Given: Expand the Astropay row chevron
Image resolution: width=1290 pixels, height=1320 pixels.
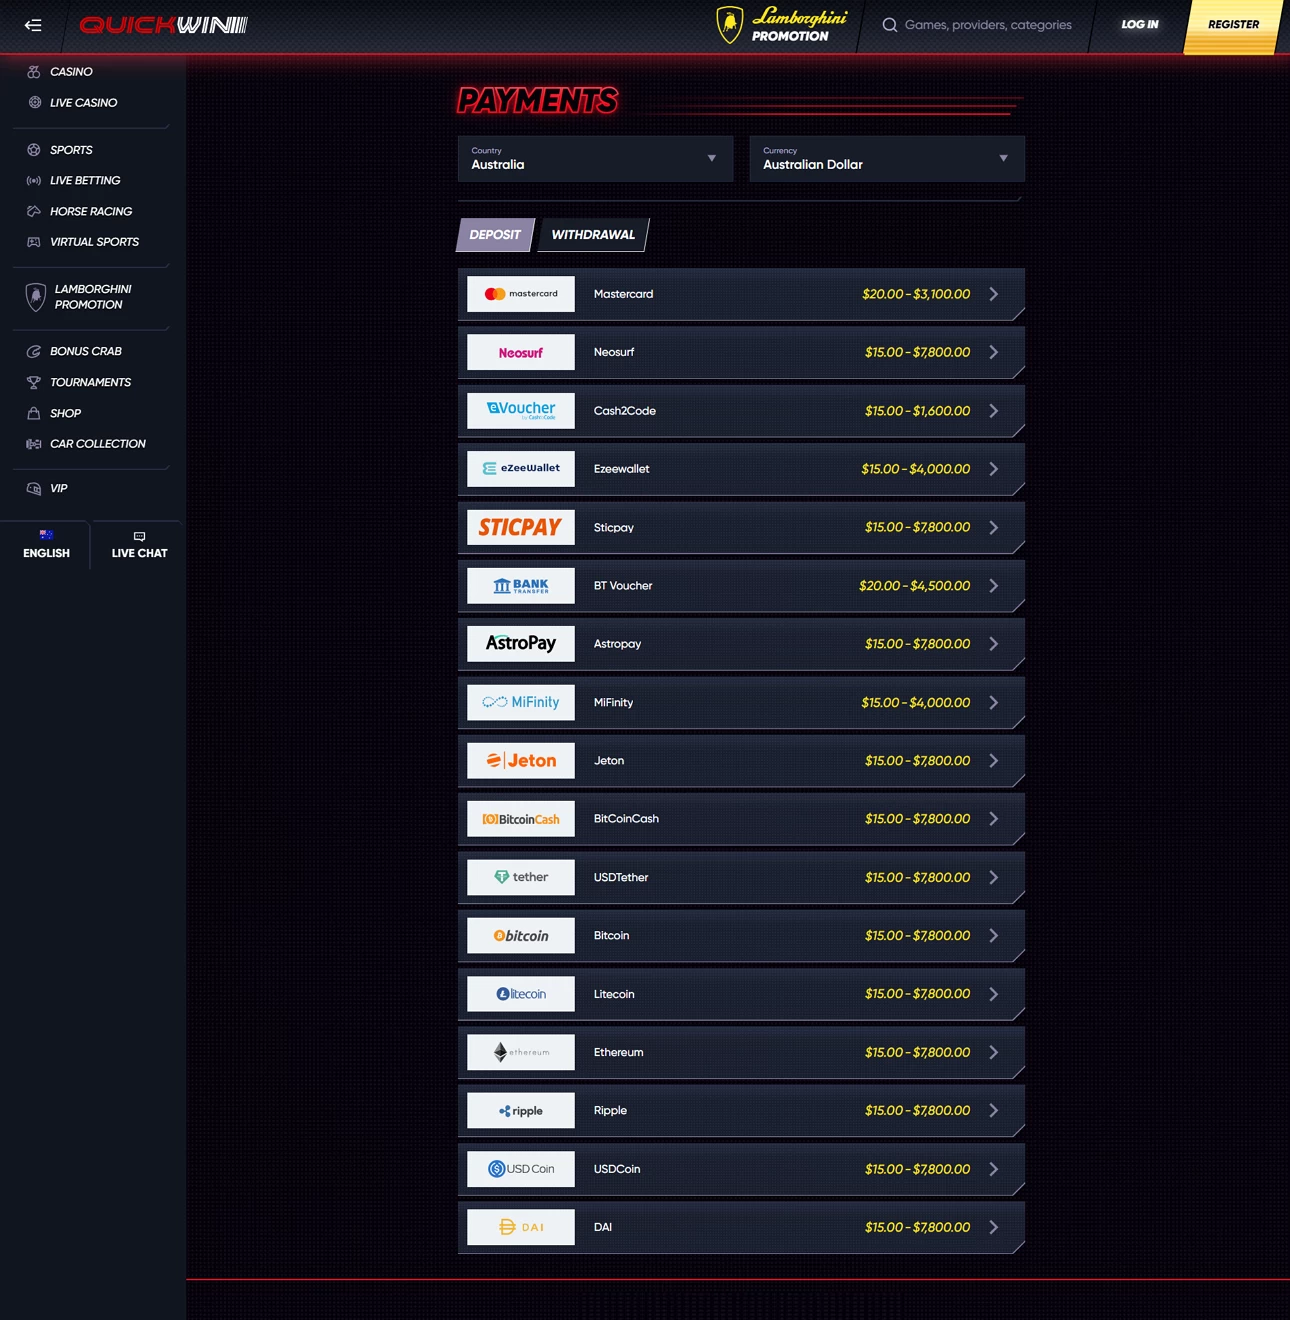Looking at the screenshot, I should (x=994, y=644).
